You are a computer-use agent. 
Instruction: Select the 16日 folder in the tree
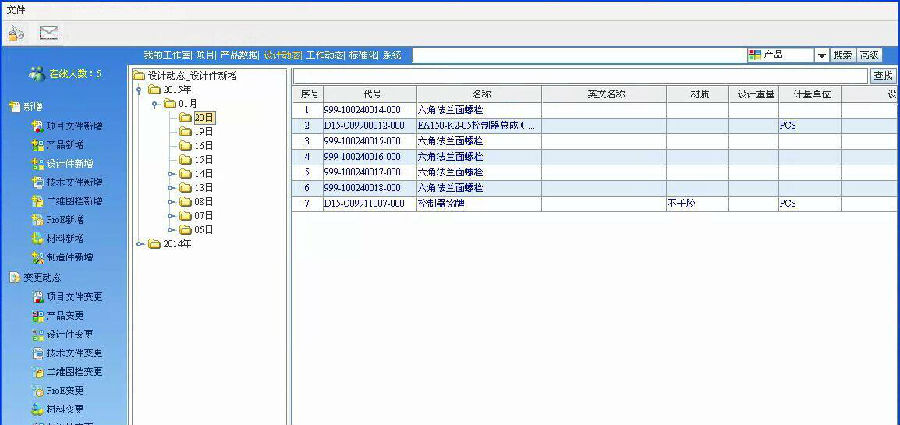coord(196,145)
